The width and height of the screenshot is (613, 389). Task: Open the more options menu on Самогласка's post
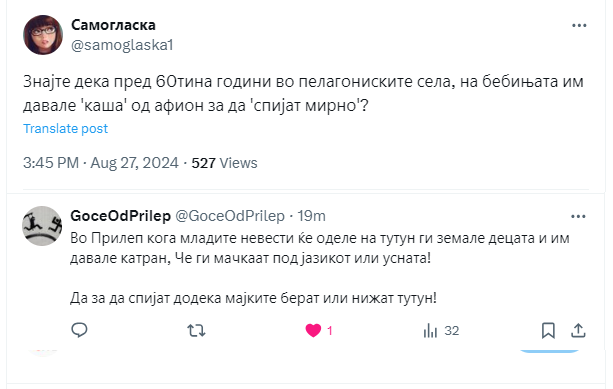coord(579,25)
